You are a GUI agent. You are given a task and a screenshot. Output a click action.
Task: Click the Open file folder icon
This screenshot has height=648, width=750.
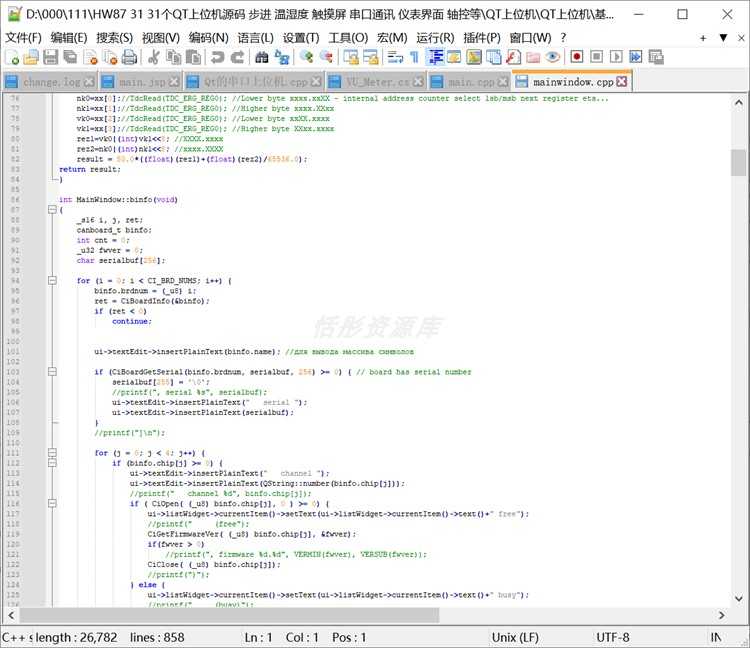[x=31, y=57]
